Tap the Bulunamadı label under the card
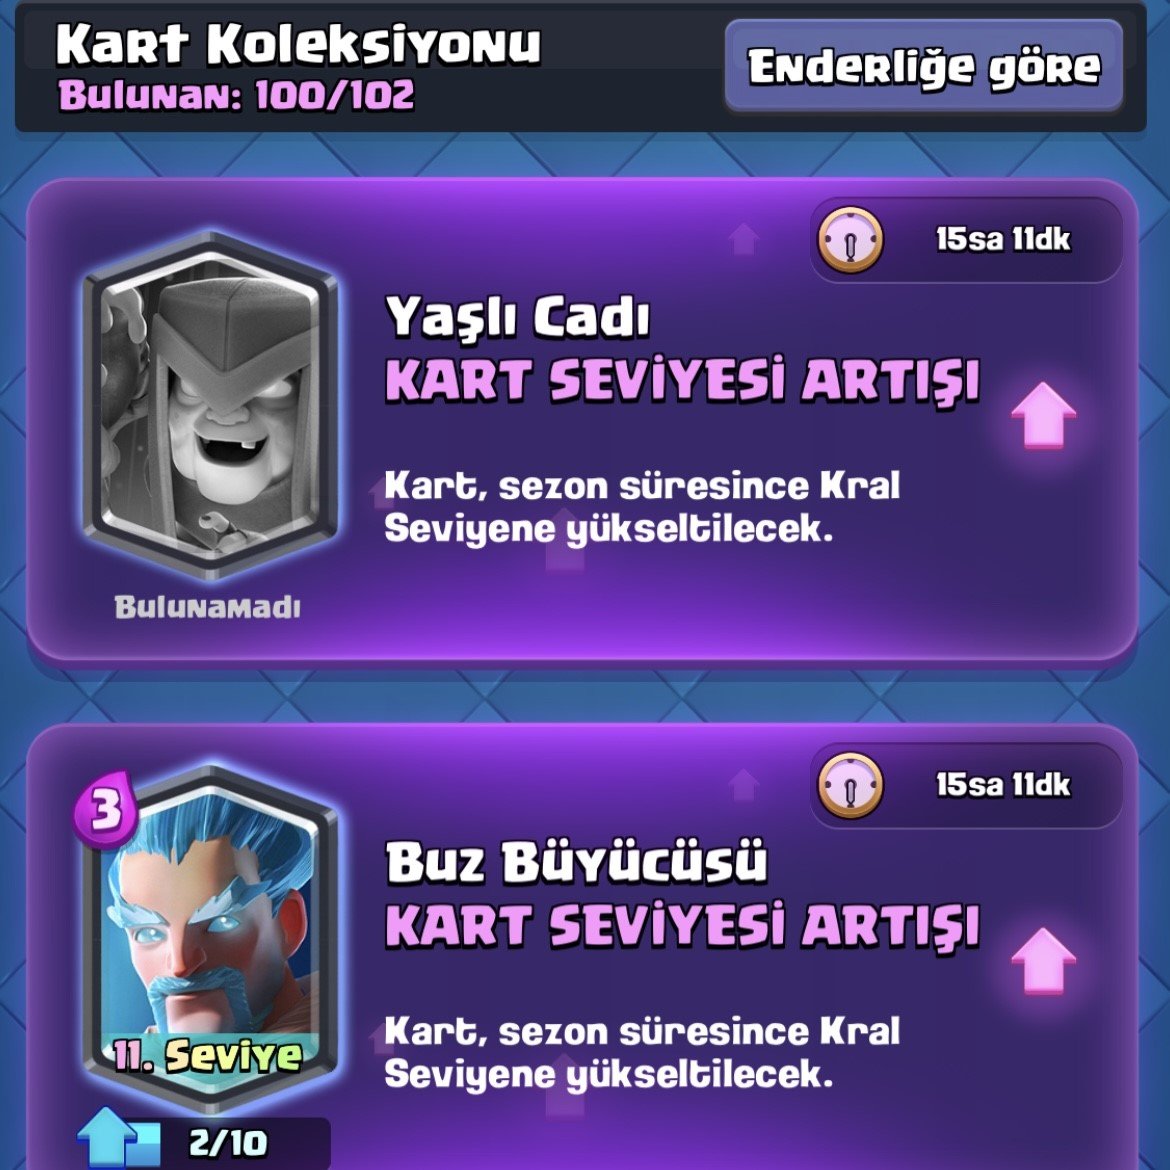The height and width of the screenshot is (1170, 1170). 207,607
